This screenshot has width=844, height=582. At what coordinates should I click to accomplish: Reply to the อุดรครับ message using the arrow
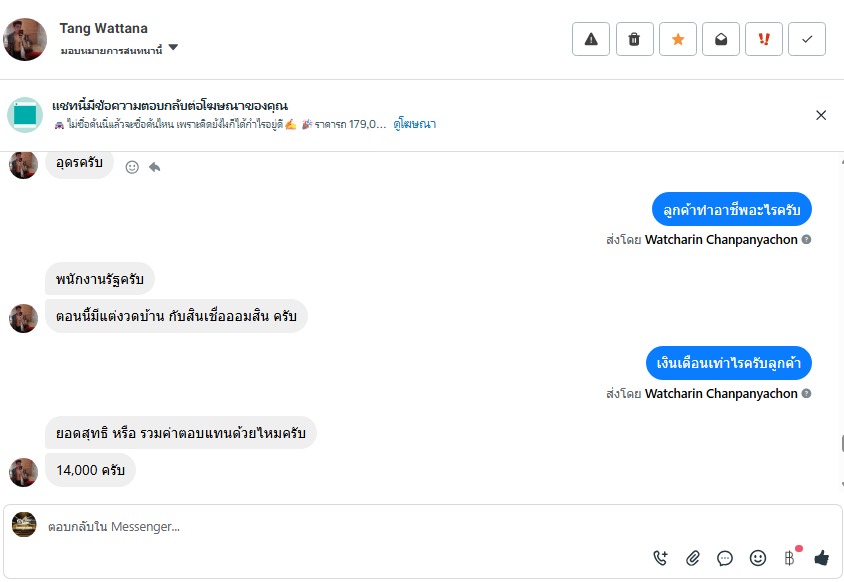pyautogui.click(x=155, y=167)
